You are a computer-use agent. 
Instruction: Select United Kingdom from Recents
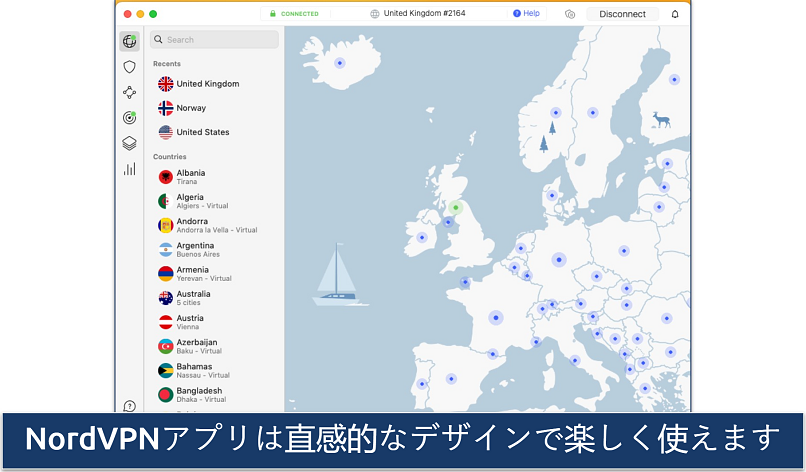207,84
